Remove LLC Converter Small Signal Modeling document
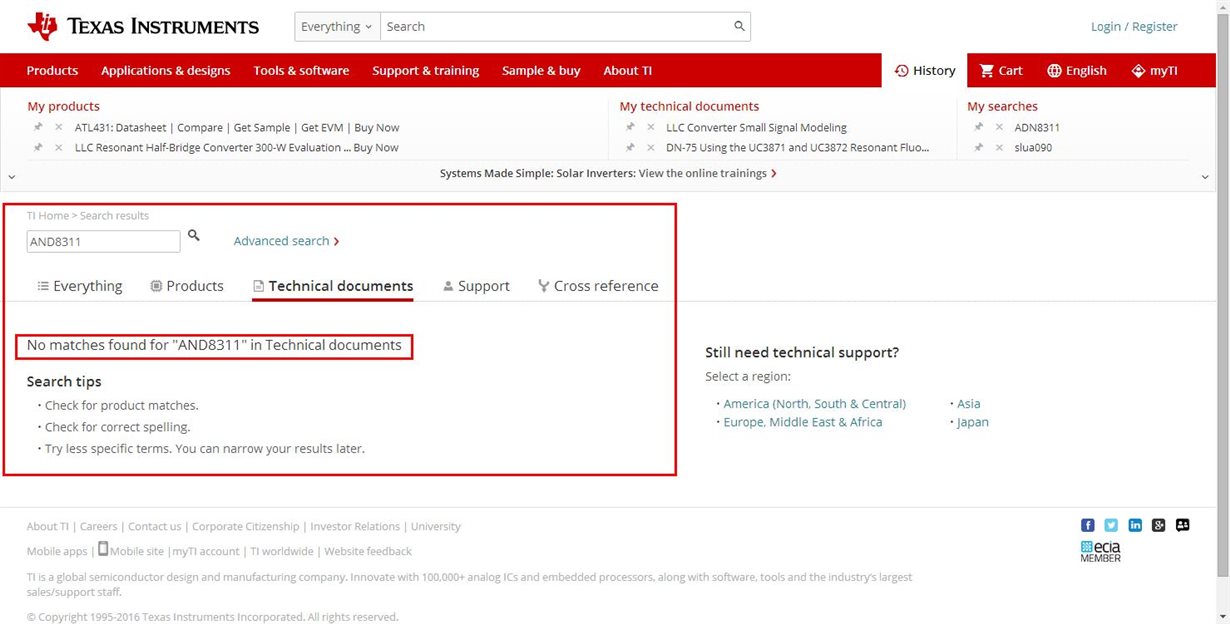 click(x=651, y=127)
